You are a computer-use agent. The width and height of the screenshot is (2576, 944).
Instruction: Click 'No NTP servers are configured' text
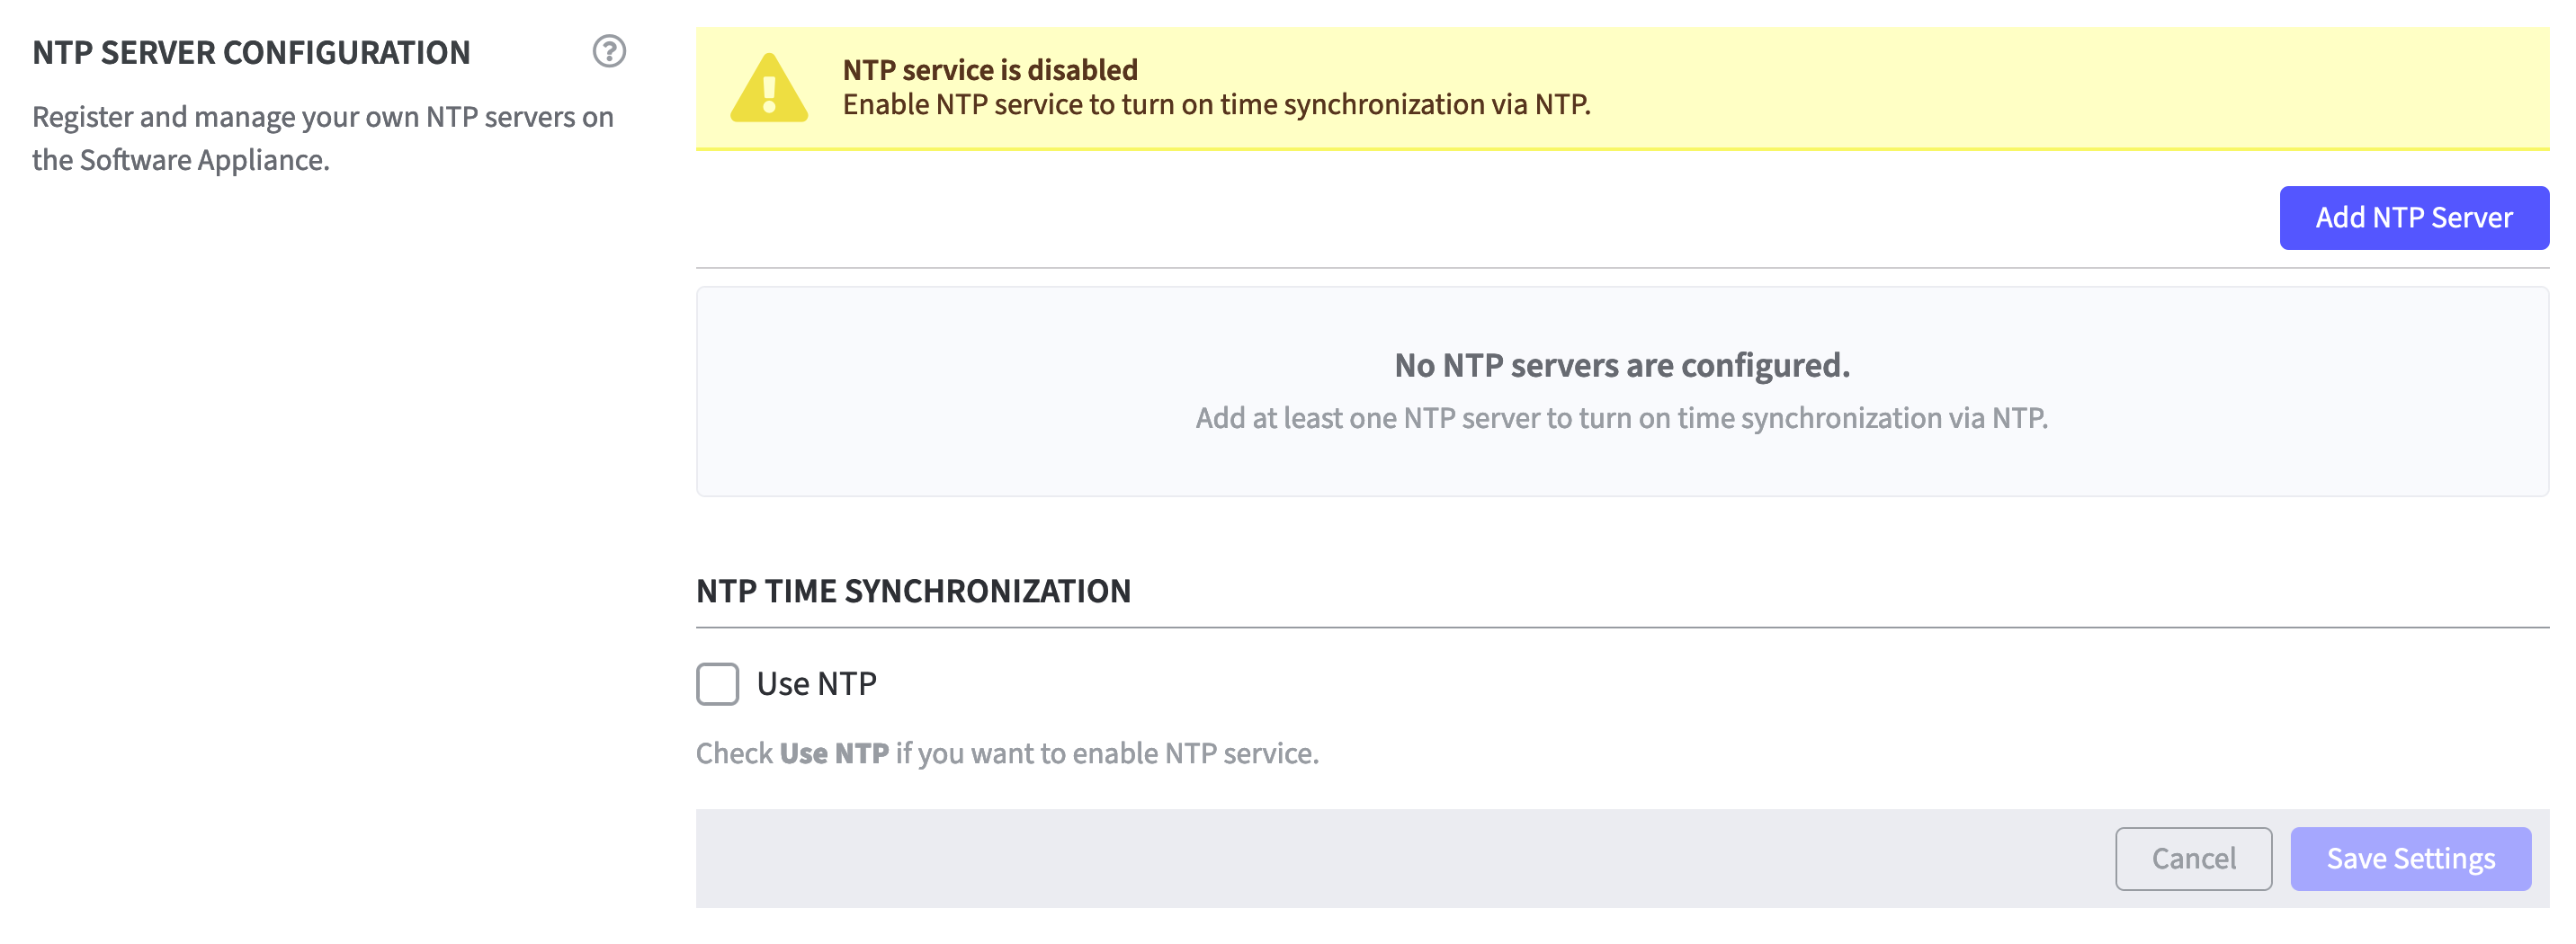1621,365
